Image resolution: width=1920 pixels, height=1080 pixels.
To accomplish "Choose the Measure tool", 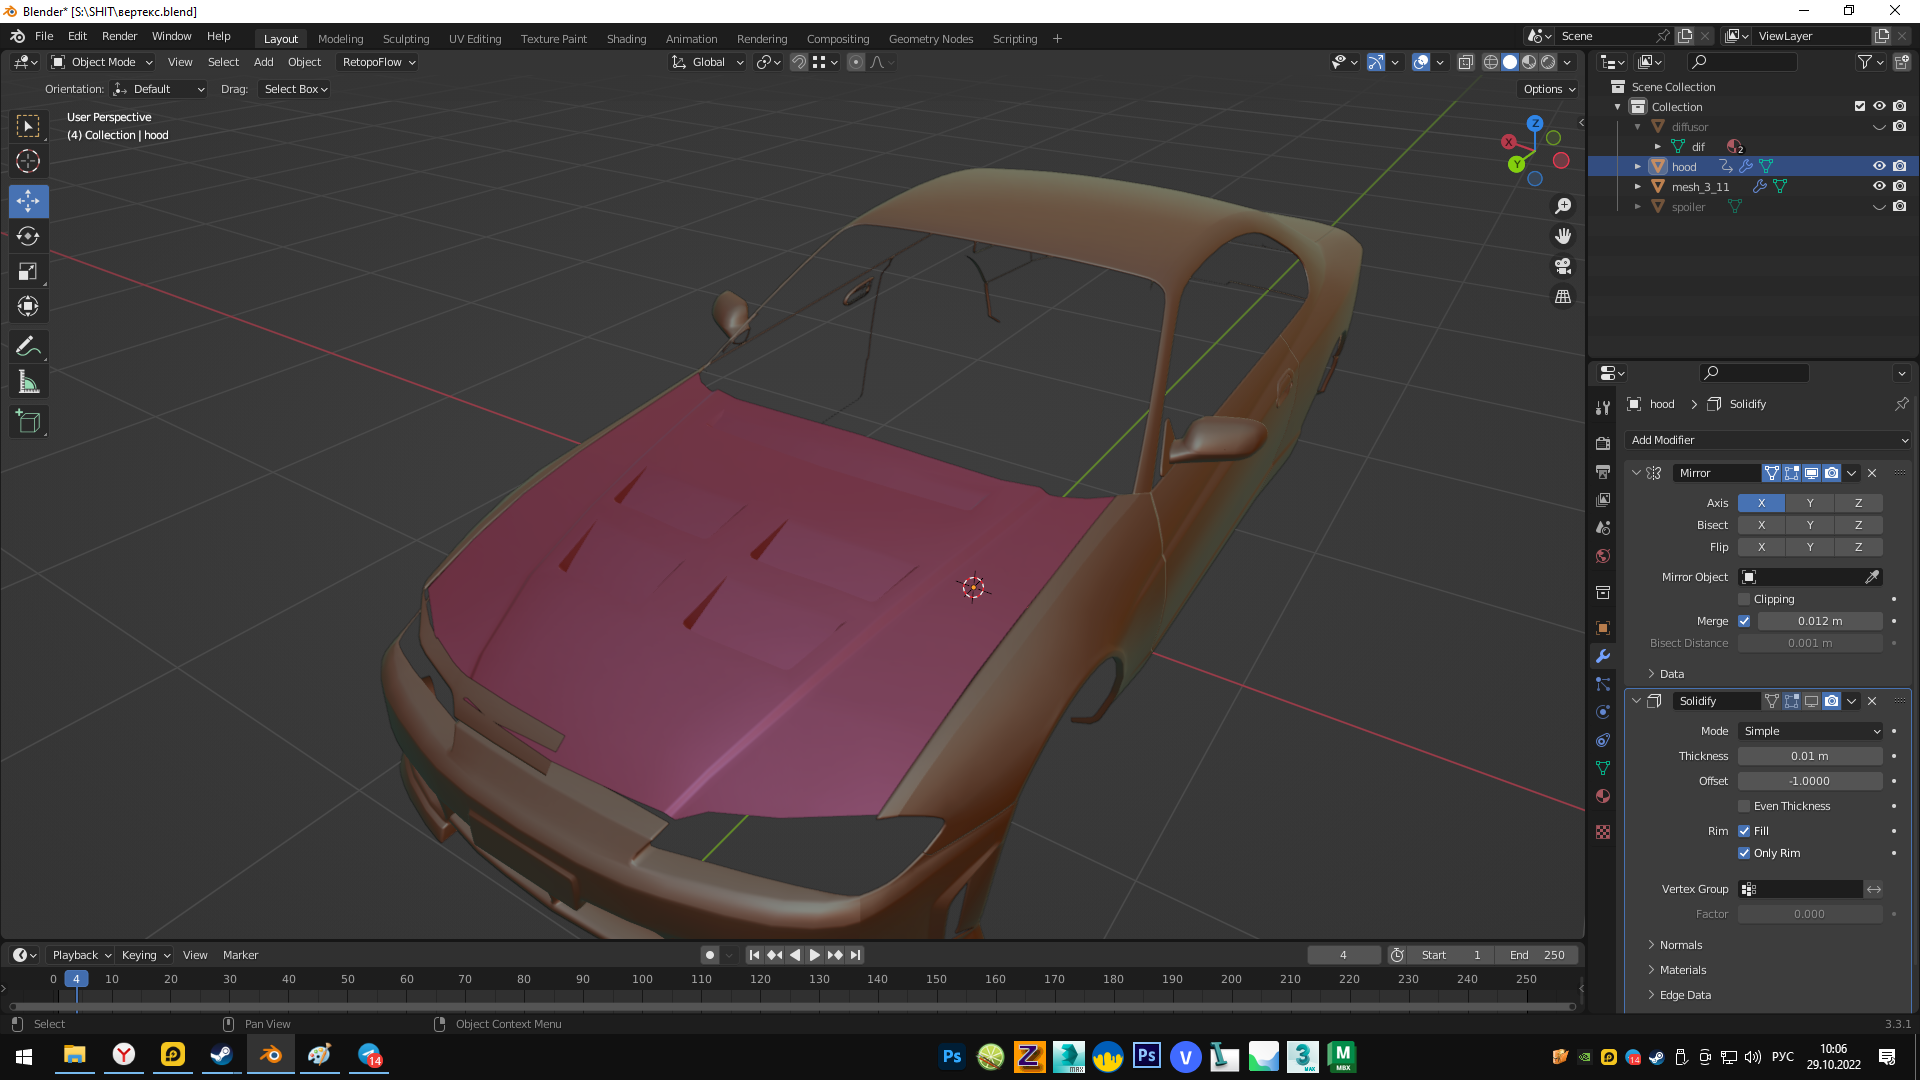I will (x=28, y=382).
